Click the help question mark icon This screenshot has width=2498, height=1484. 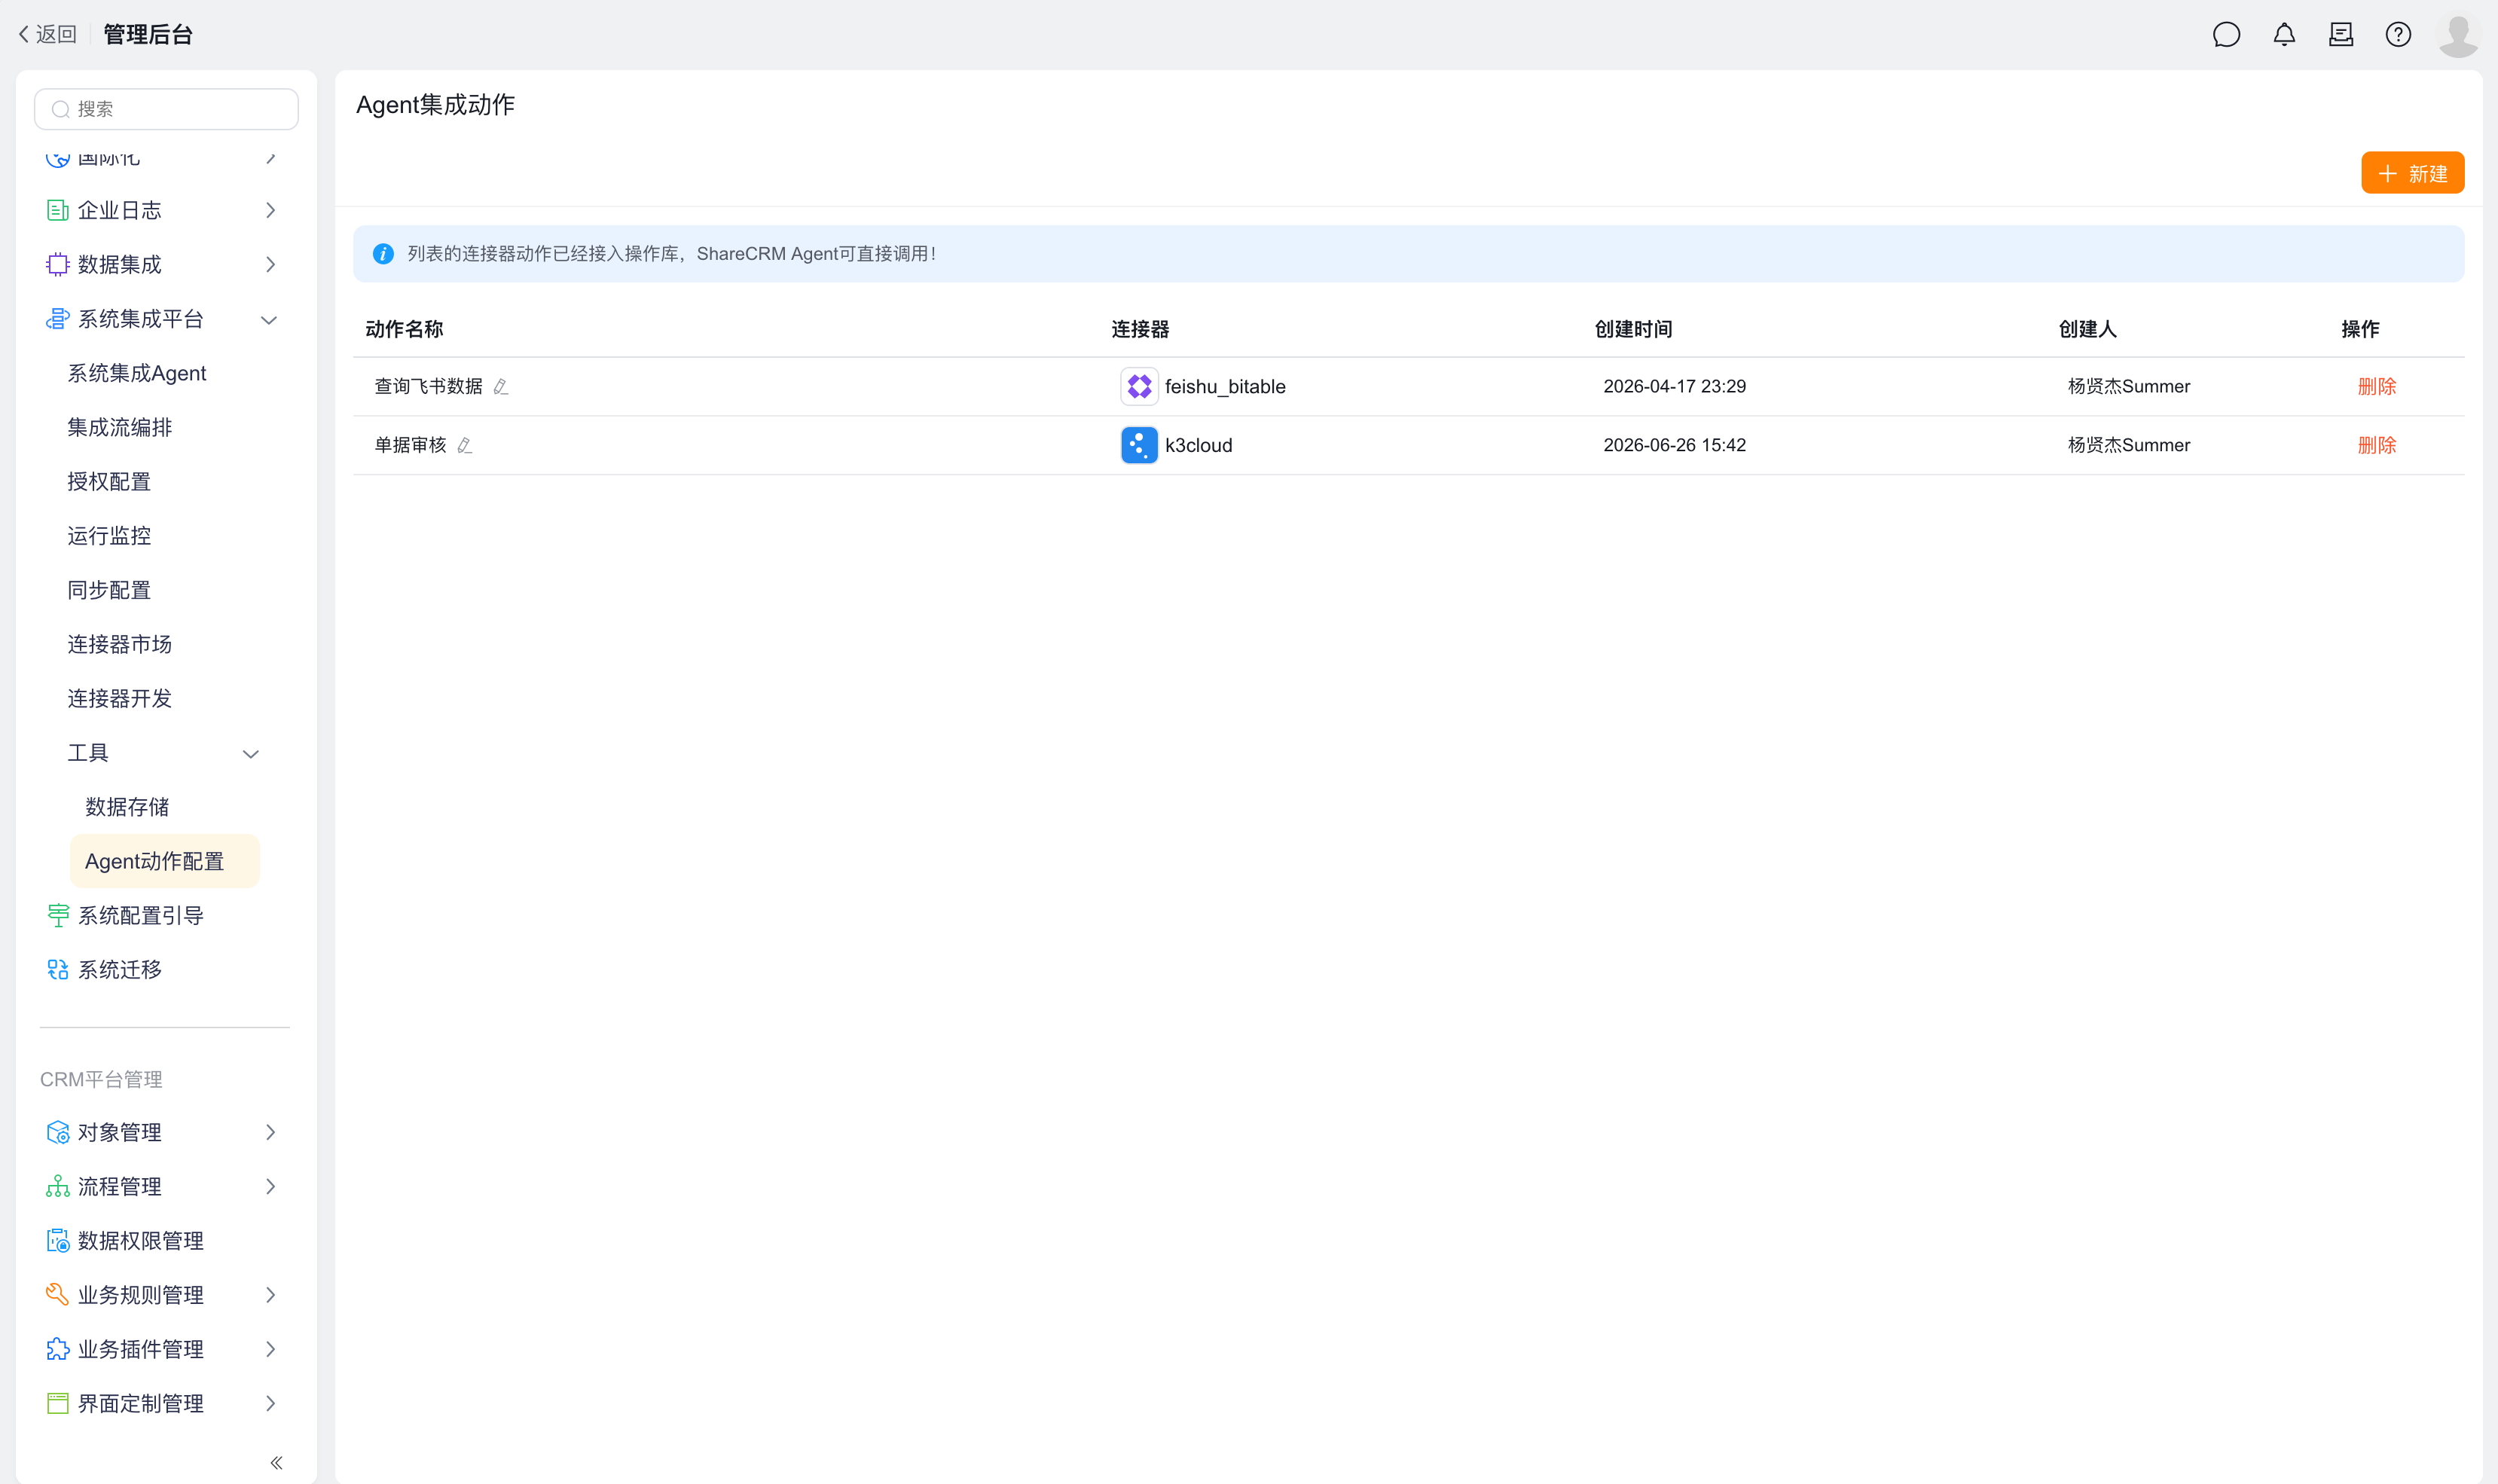coord(2398,35)
